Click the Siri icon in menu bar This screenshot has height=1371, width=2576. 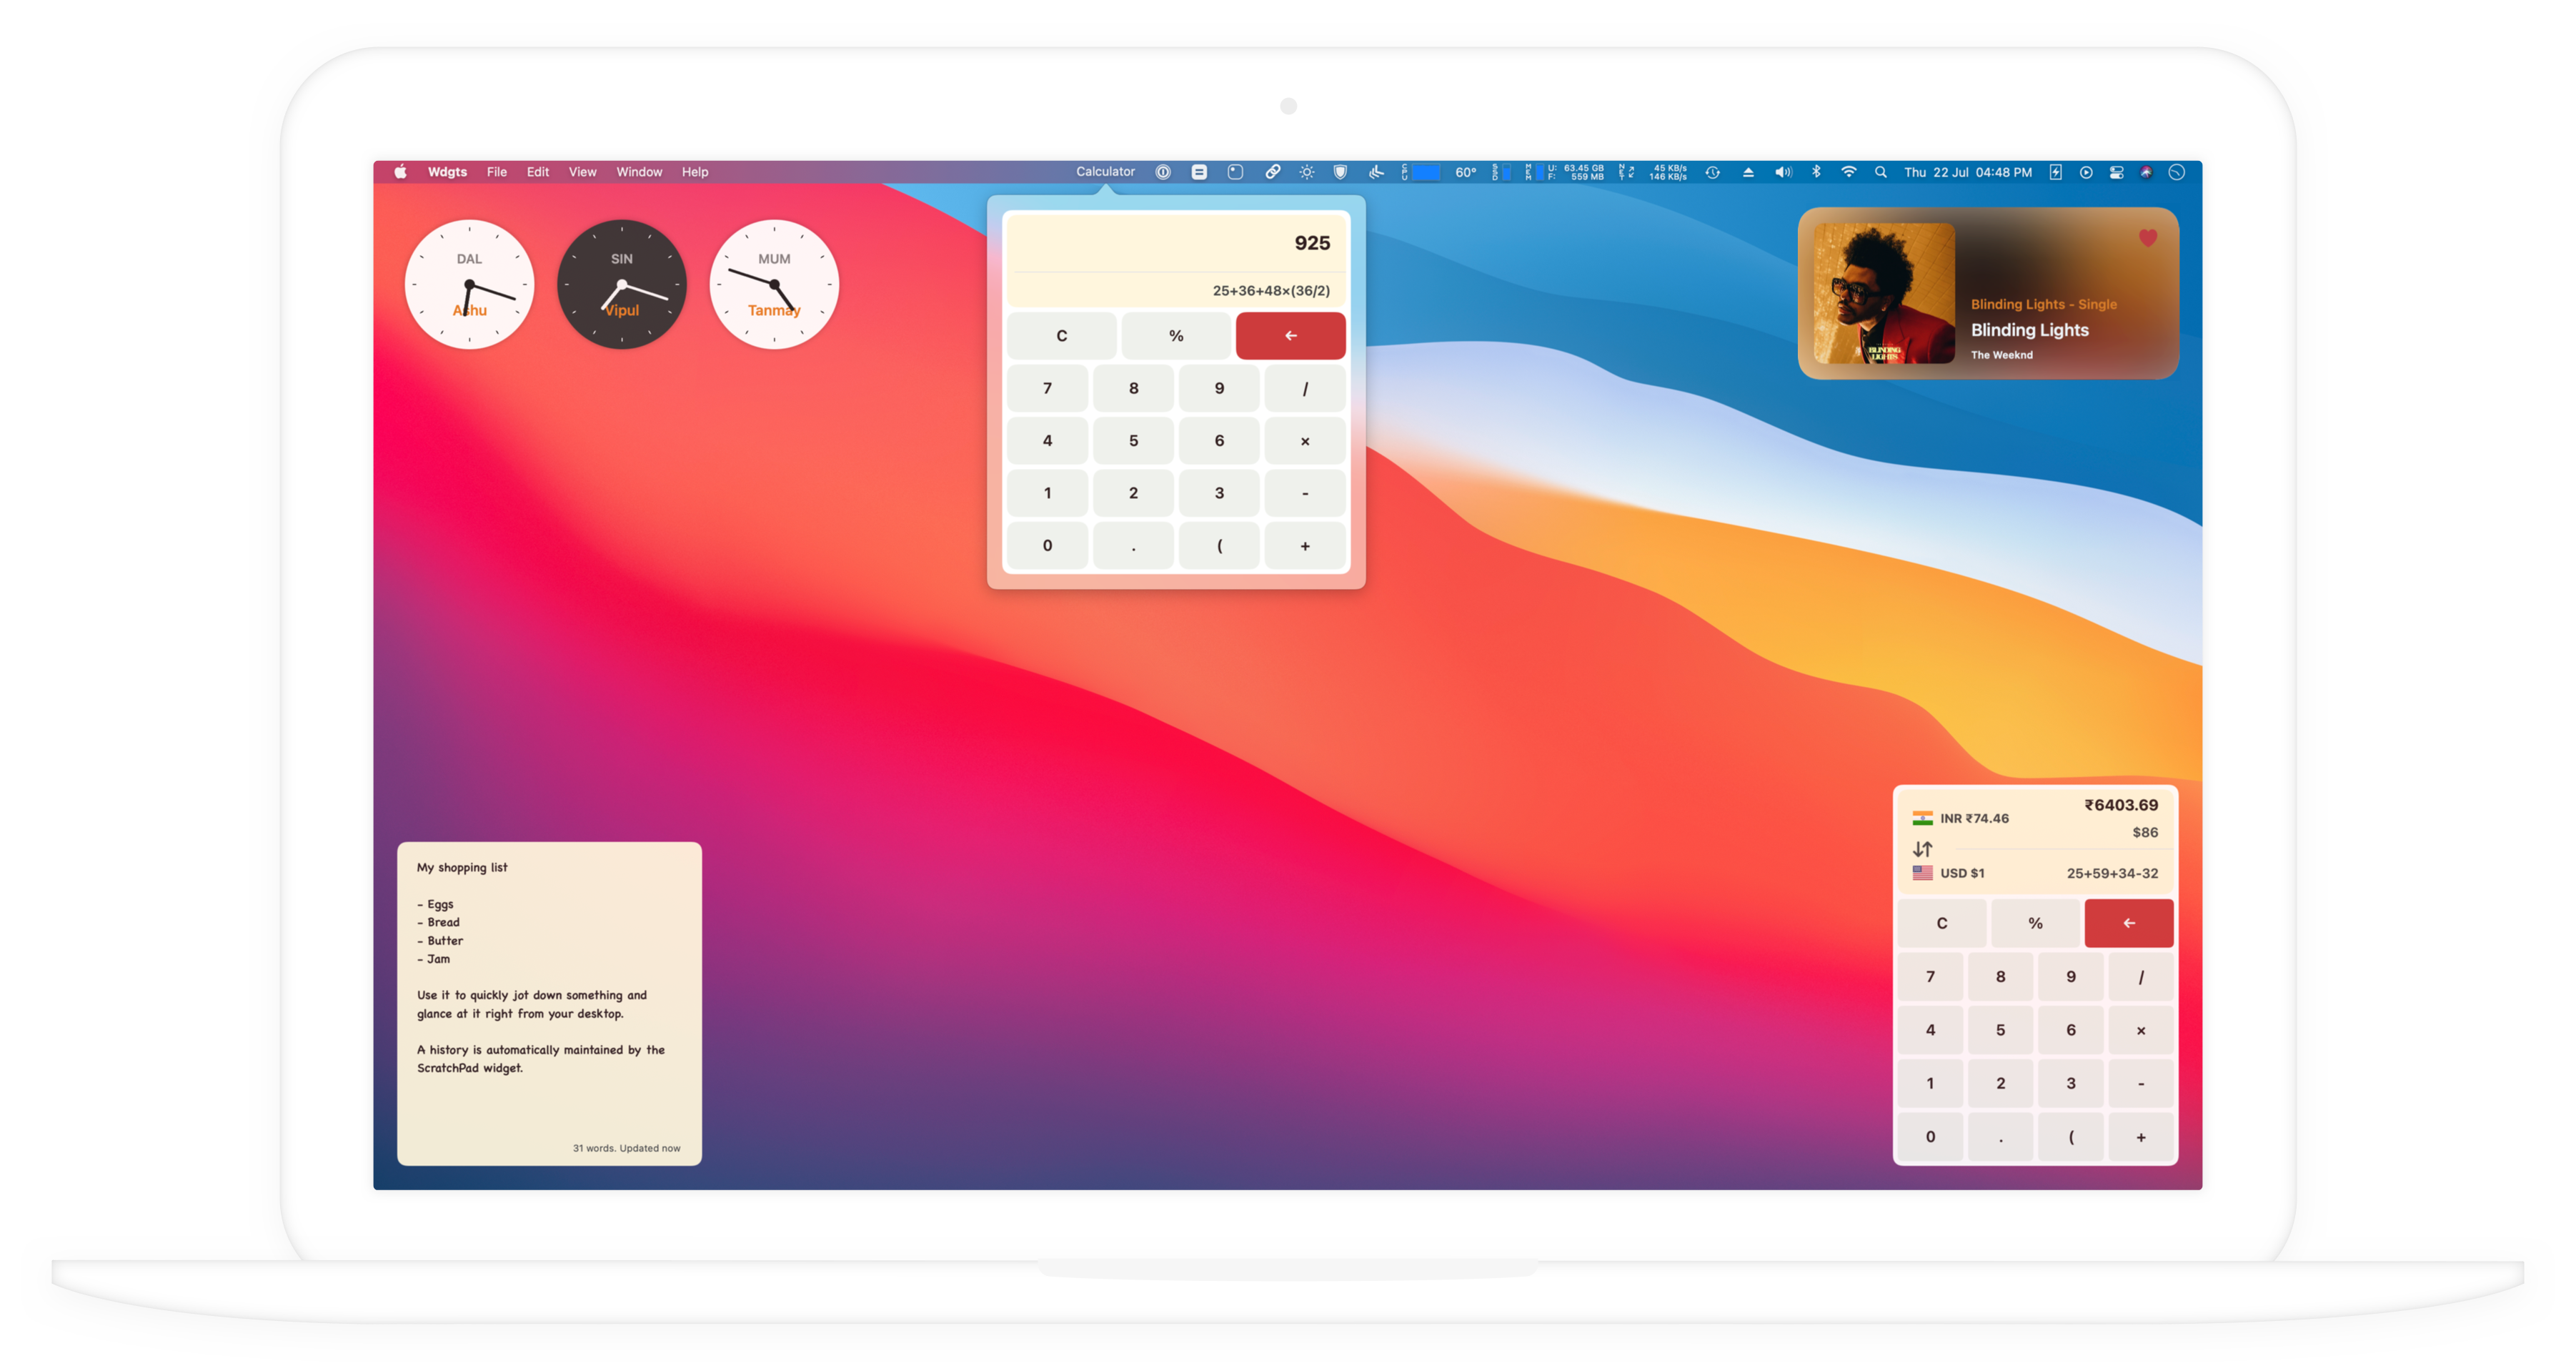pos(2146,172)
